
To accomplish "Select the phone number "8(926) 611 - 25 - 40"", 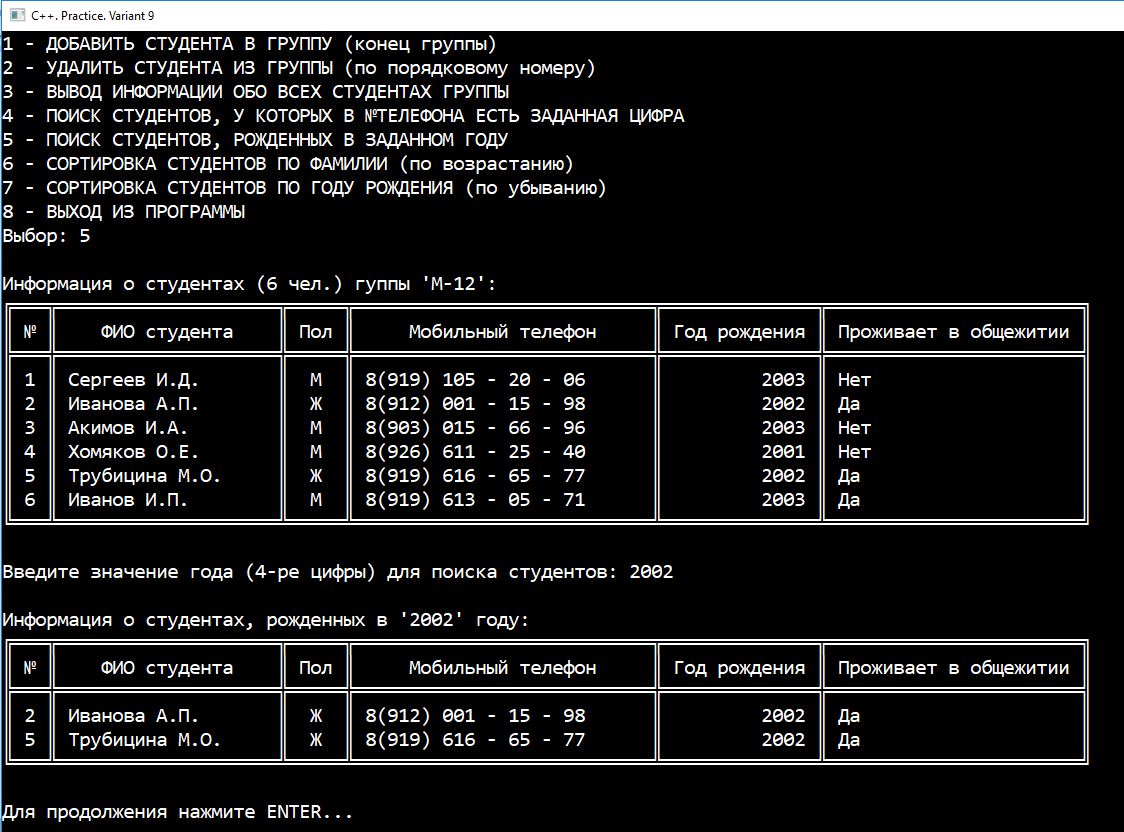I will click(x=475, y=452).
